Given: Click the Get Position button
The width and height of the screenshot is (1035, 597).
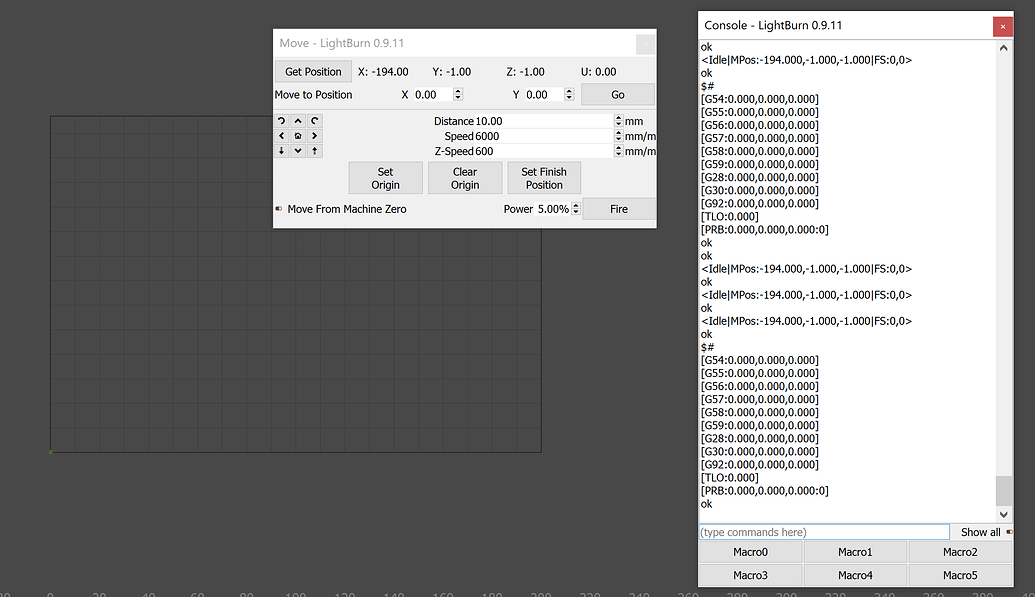Looking at the screenshot, I should 313,72.
